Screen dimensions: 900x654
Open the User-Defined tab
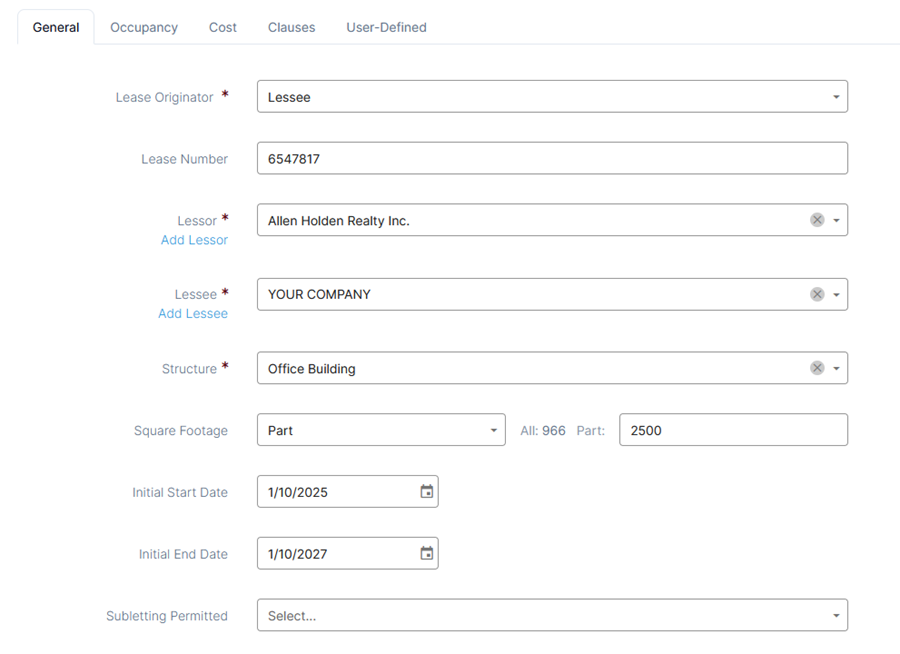386,28
